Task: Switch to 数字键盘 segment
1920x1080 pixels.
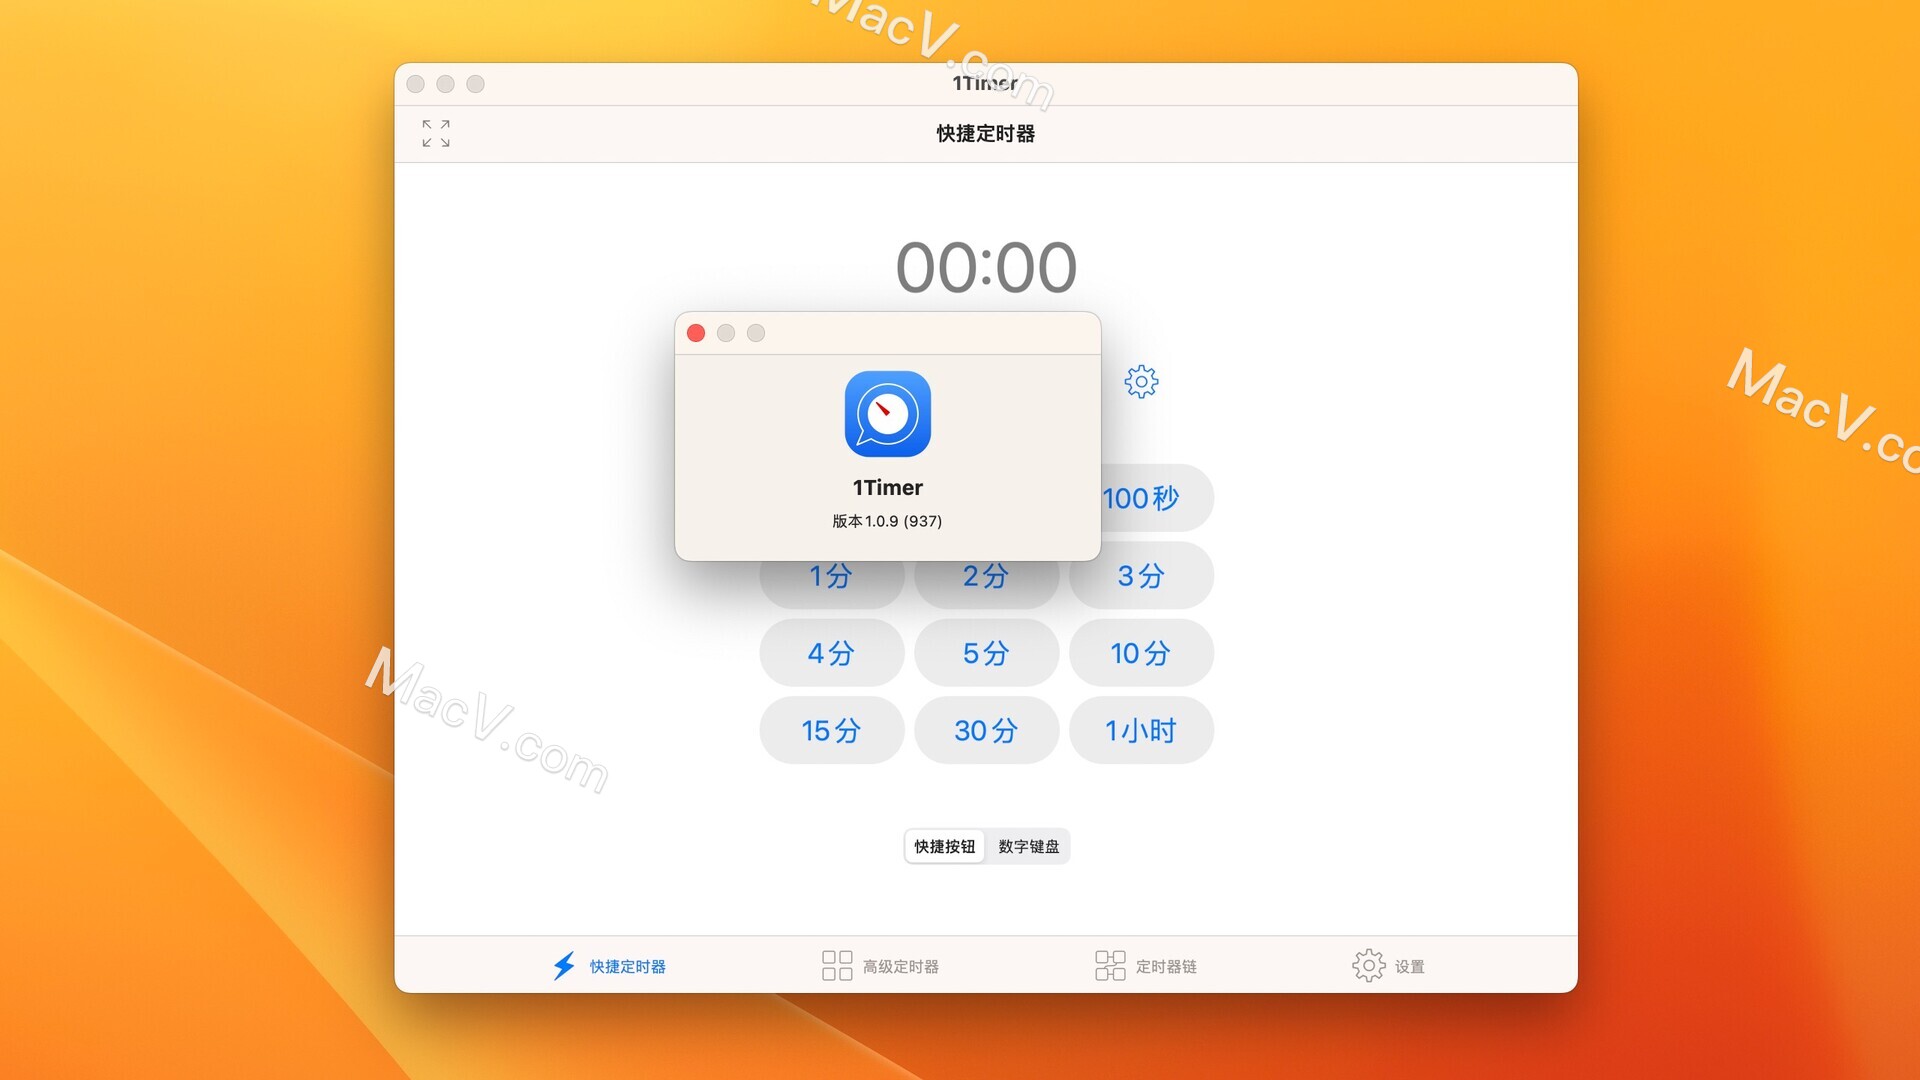Action: tap(1028, 846)
